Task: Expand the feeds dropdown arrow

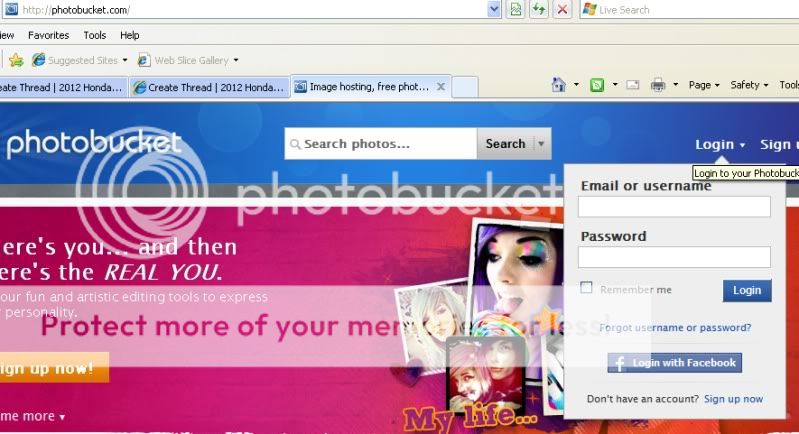Action: (x=615, y=85)
